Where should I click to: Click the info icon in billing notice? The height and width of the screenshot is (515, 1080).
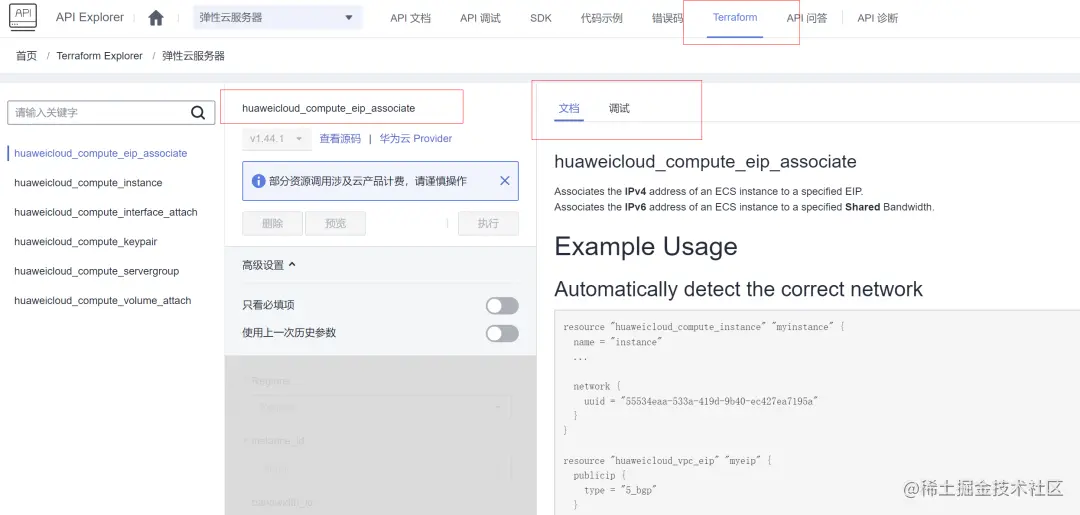pos(258,181)
